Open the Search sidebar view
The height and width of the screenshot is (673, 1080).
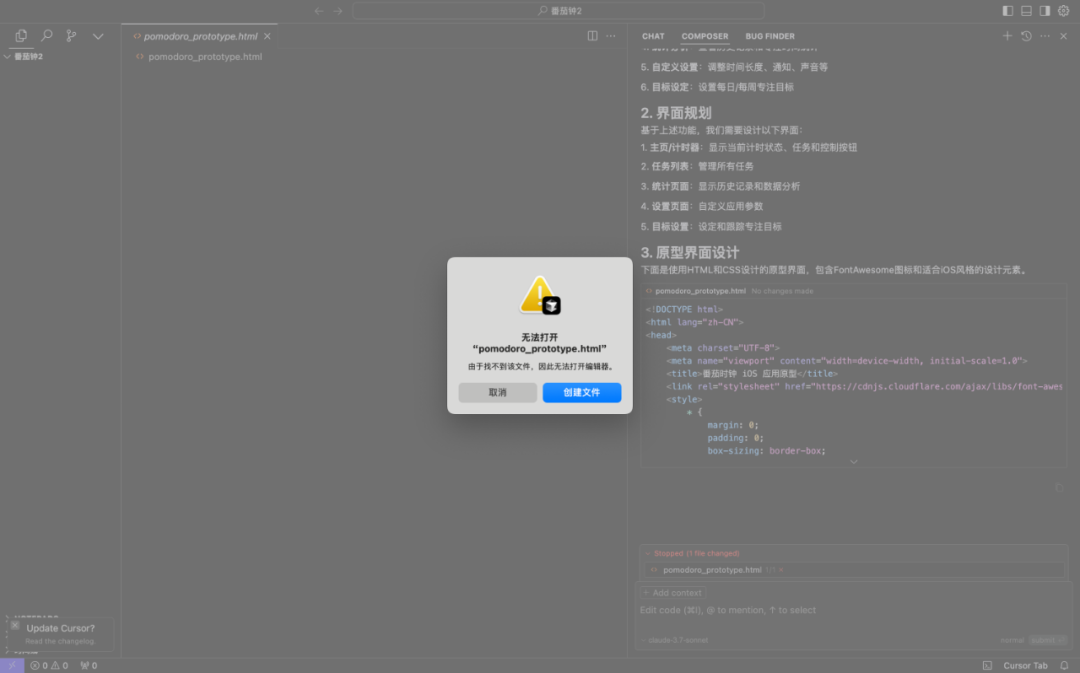point(46,36)
